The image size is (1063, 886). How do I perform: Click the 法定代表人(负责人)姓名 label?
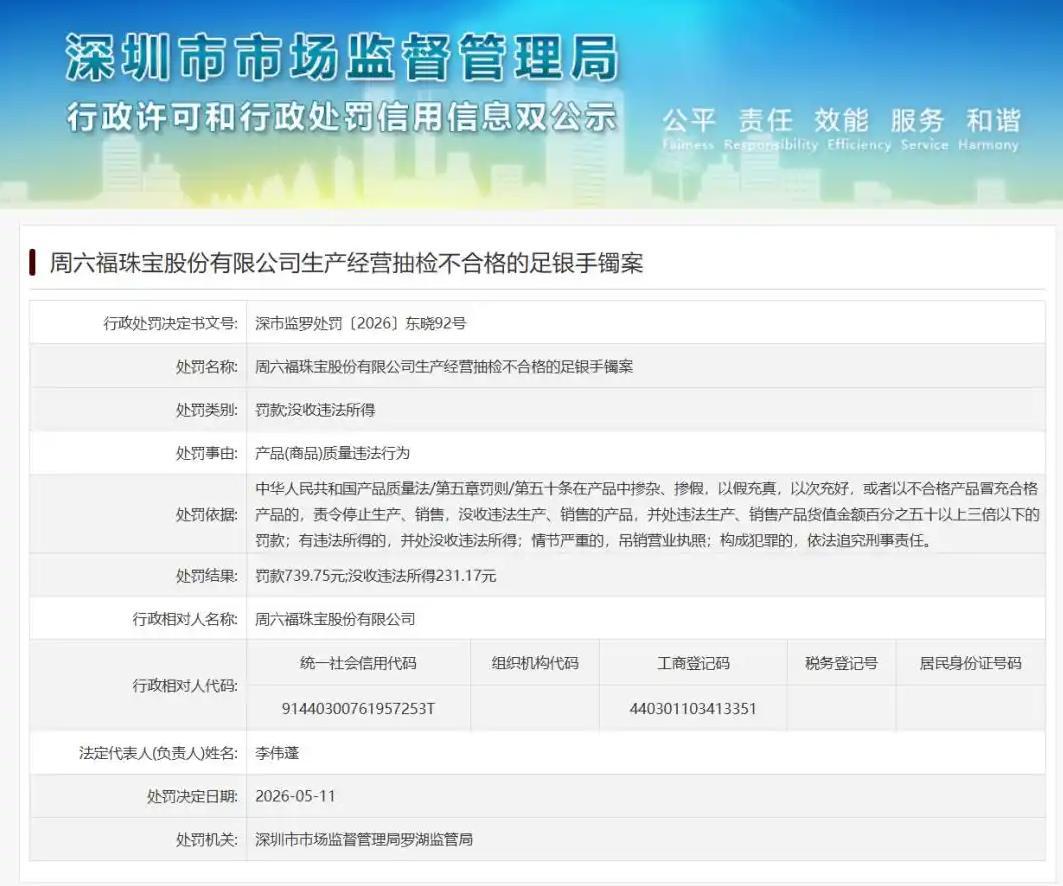pyautogui.click(x=159, y=753)
